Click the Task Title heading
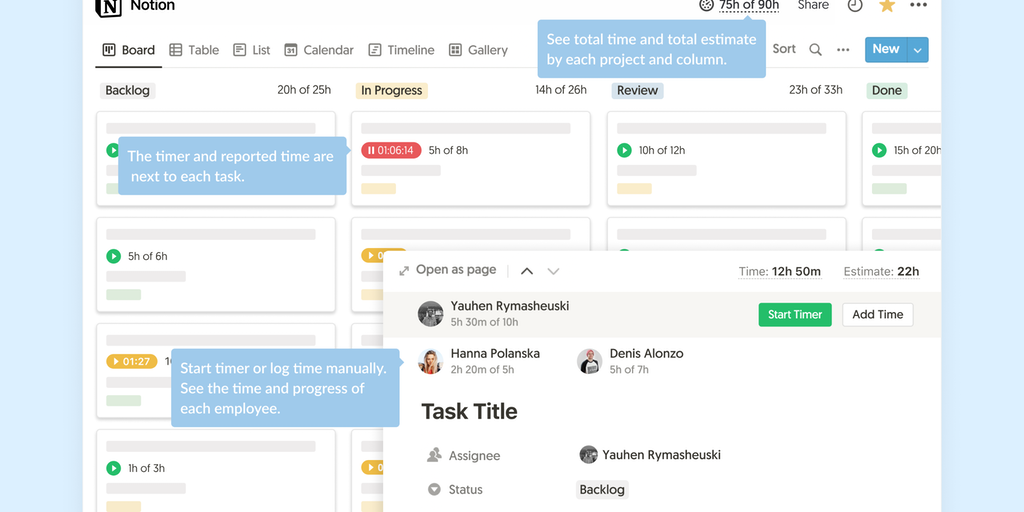 [x=470, y=411]
